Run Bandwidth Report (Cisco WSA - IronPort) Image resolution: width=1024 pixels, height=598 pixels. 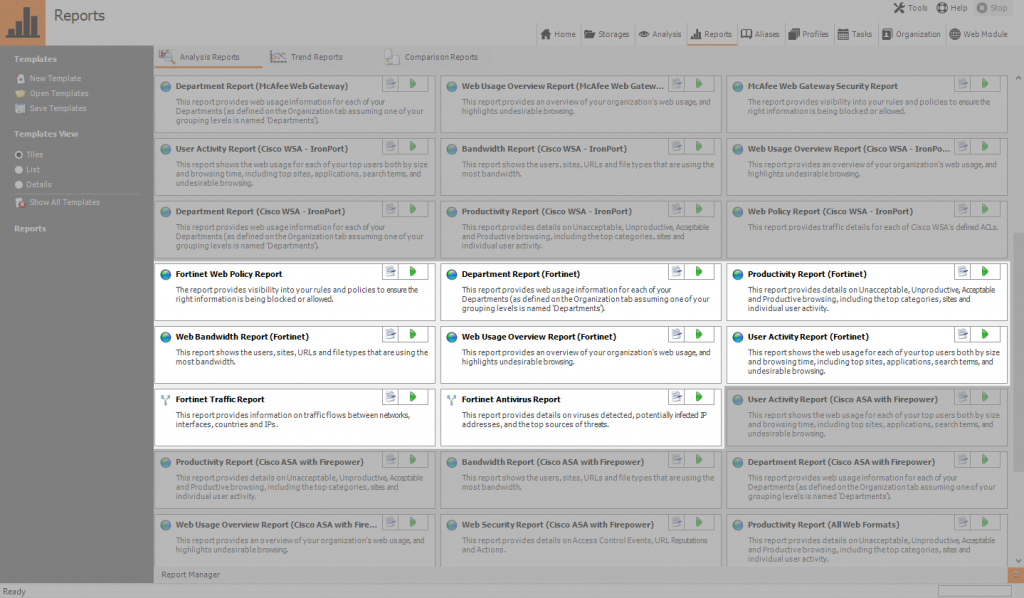(x=699, y=146)
